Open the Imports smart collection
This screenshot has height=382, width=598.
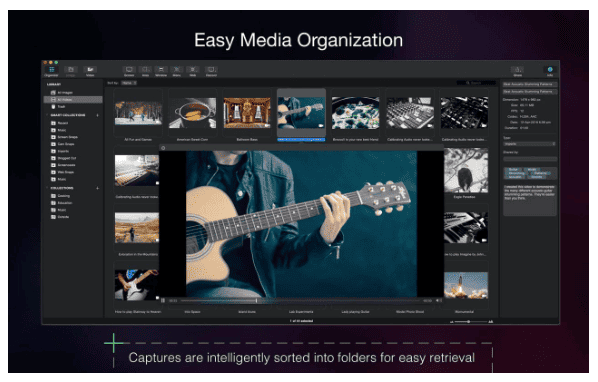(x=72, y=151)
